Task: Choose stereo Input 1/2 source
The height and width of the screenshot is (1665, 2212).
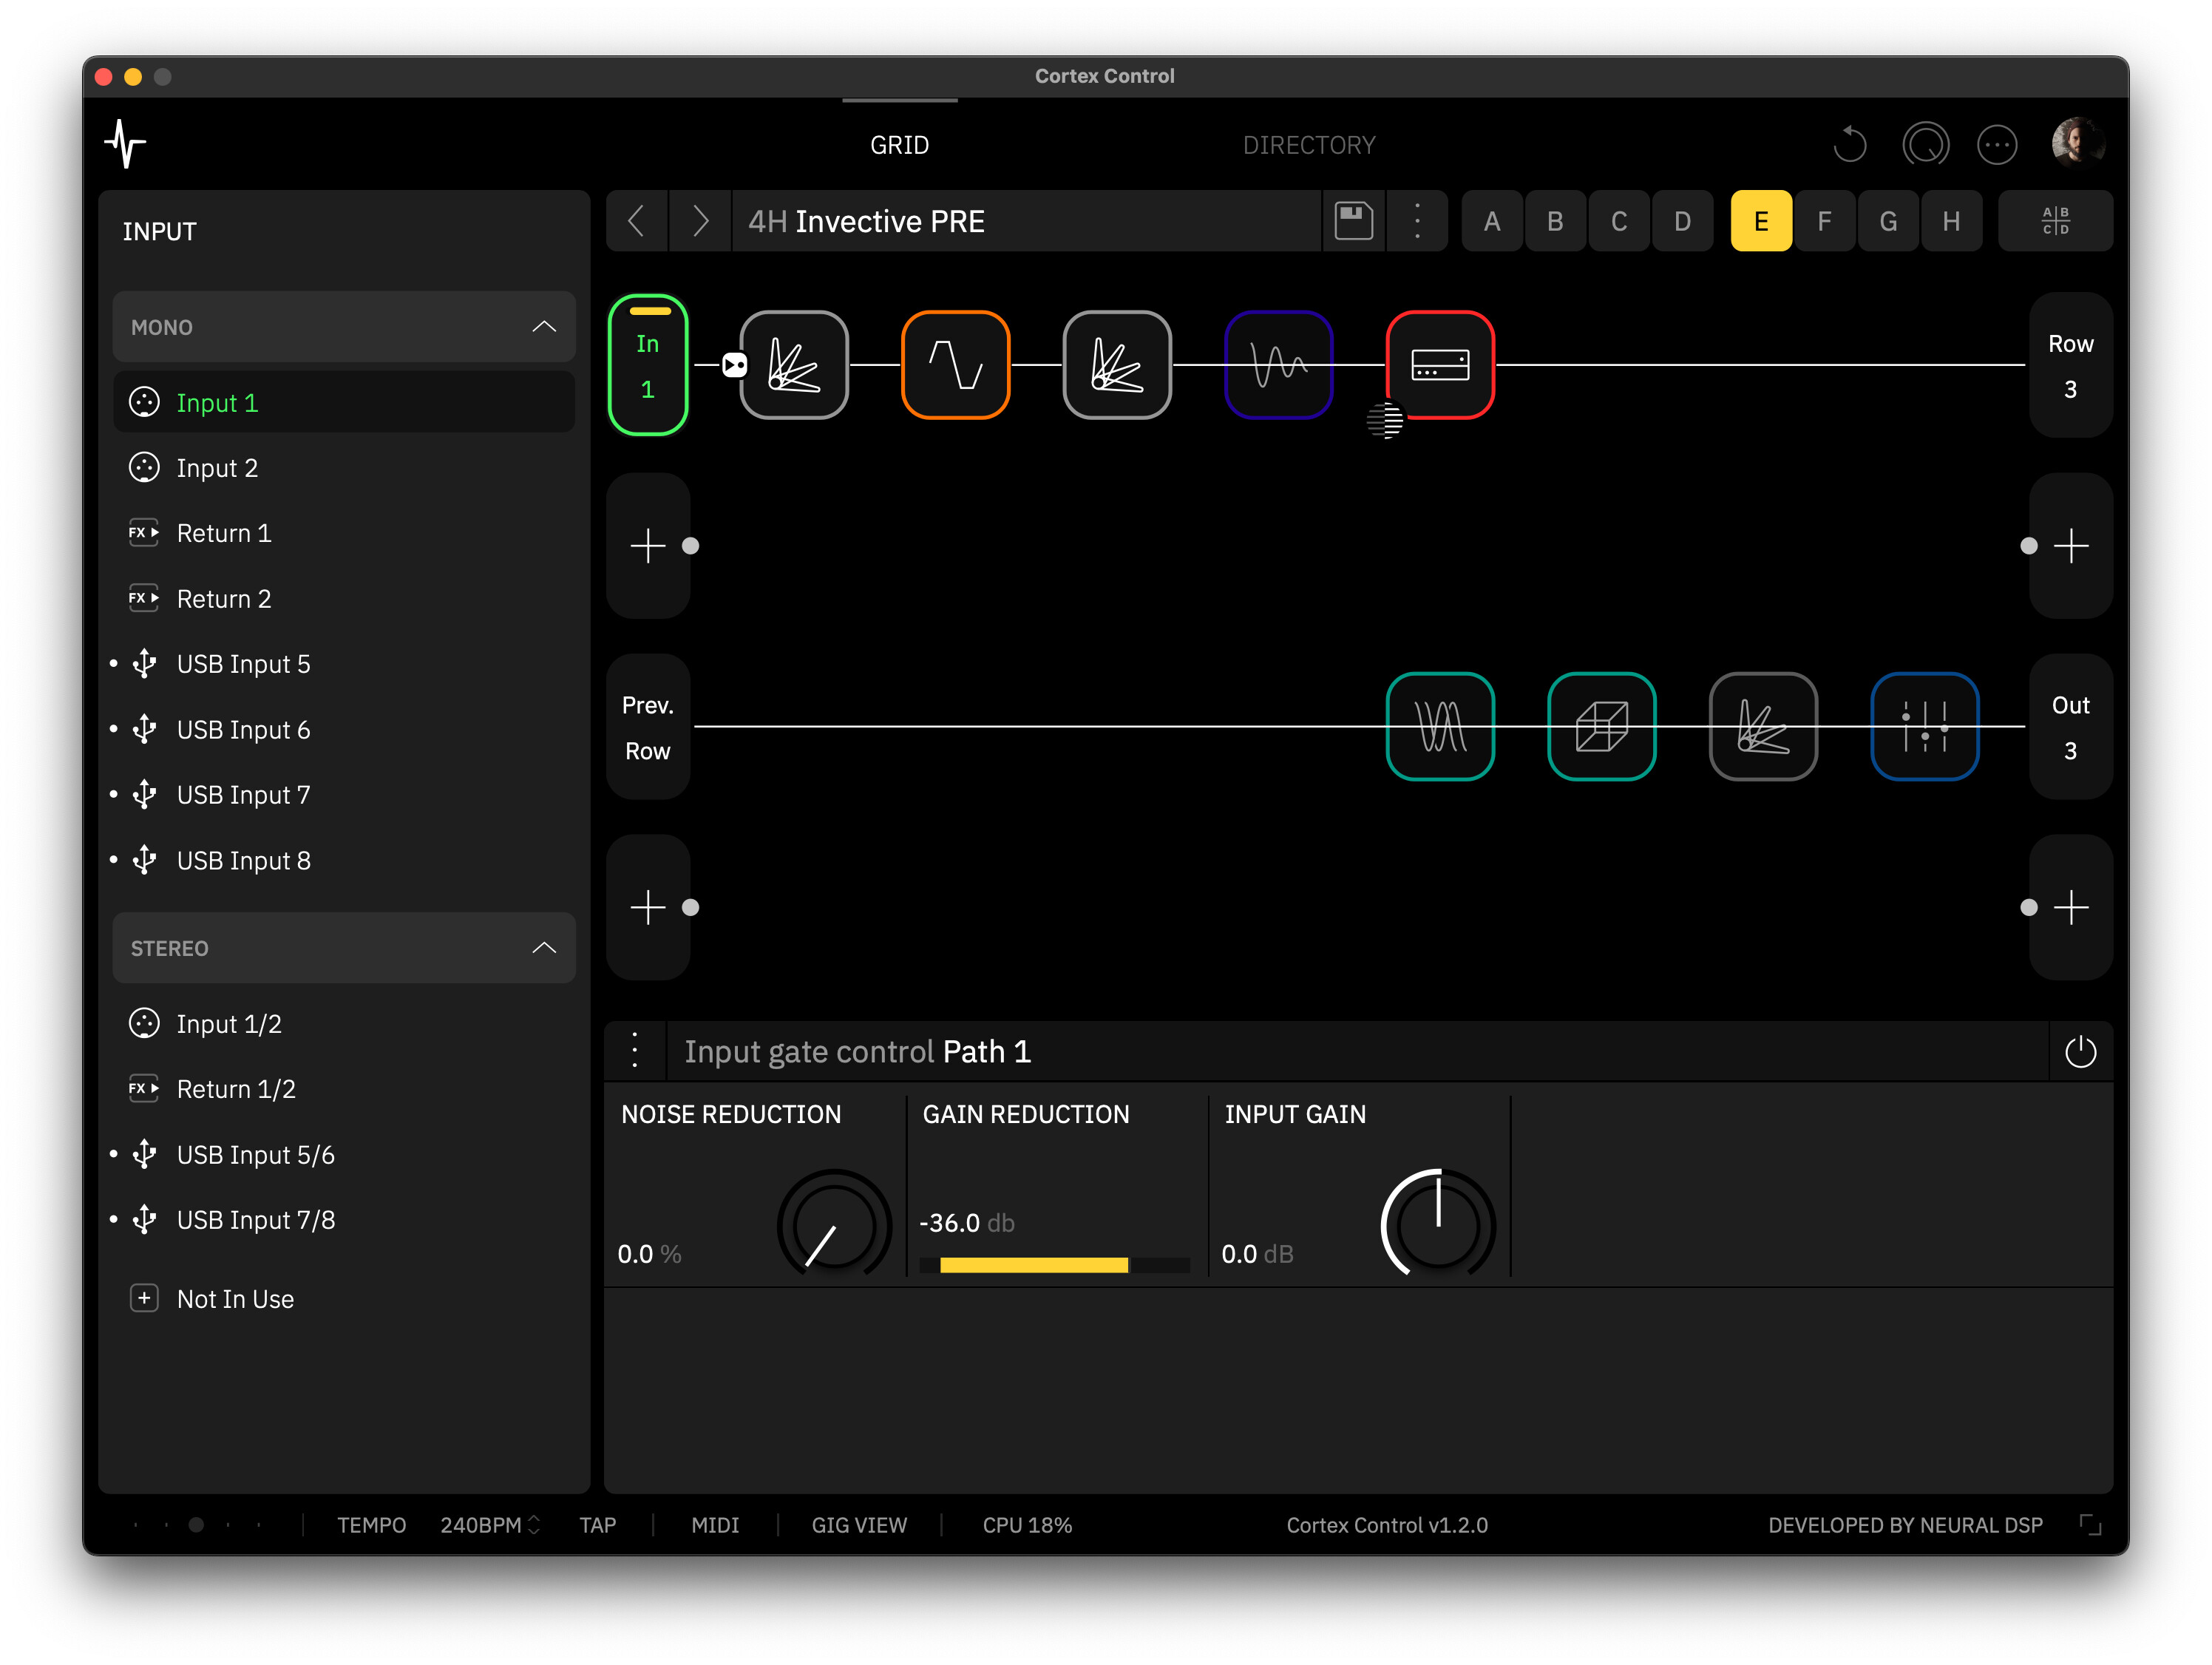Action: click(x=344, y=1024)
